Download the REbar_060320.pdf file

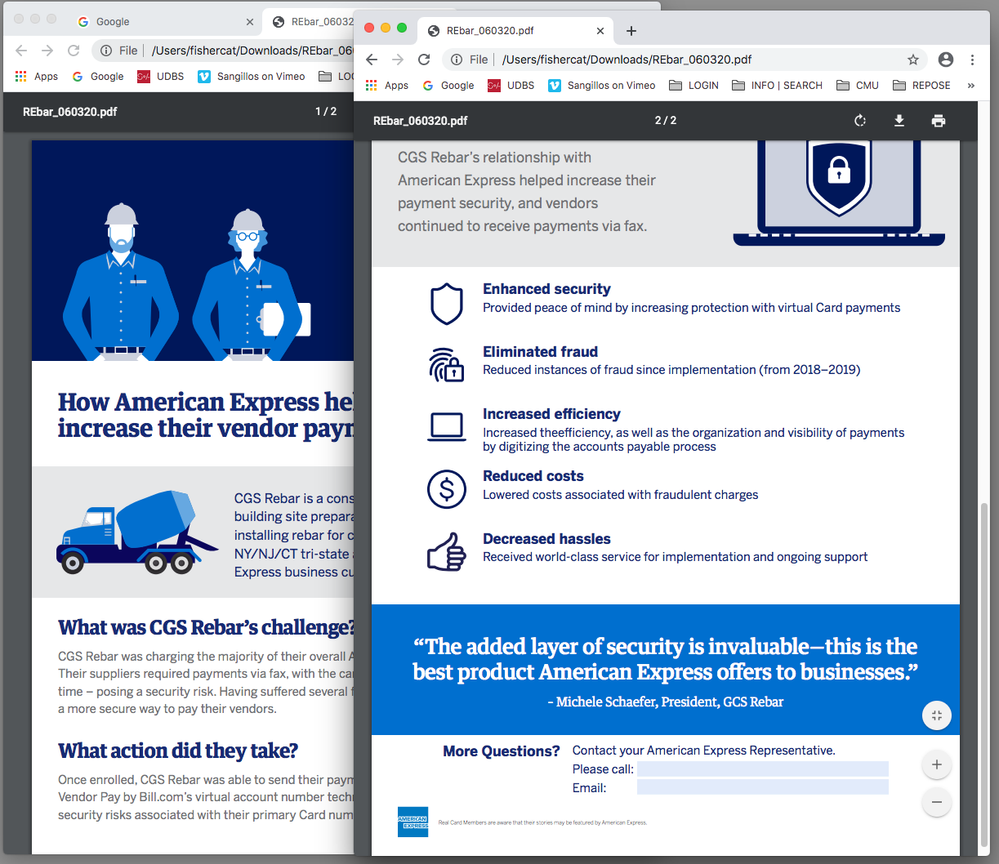(899, 120)
